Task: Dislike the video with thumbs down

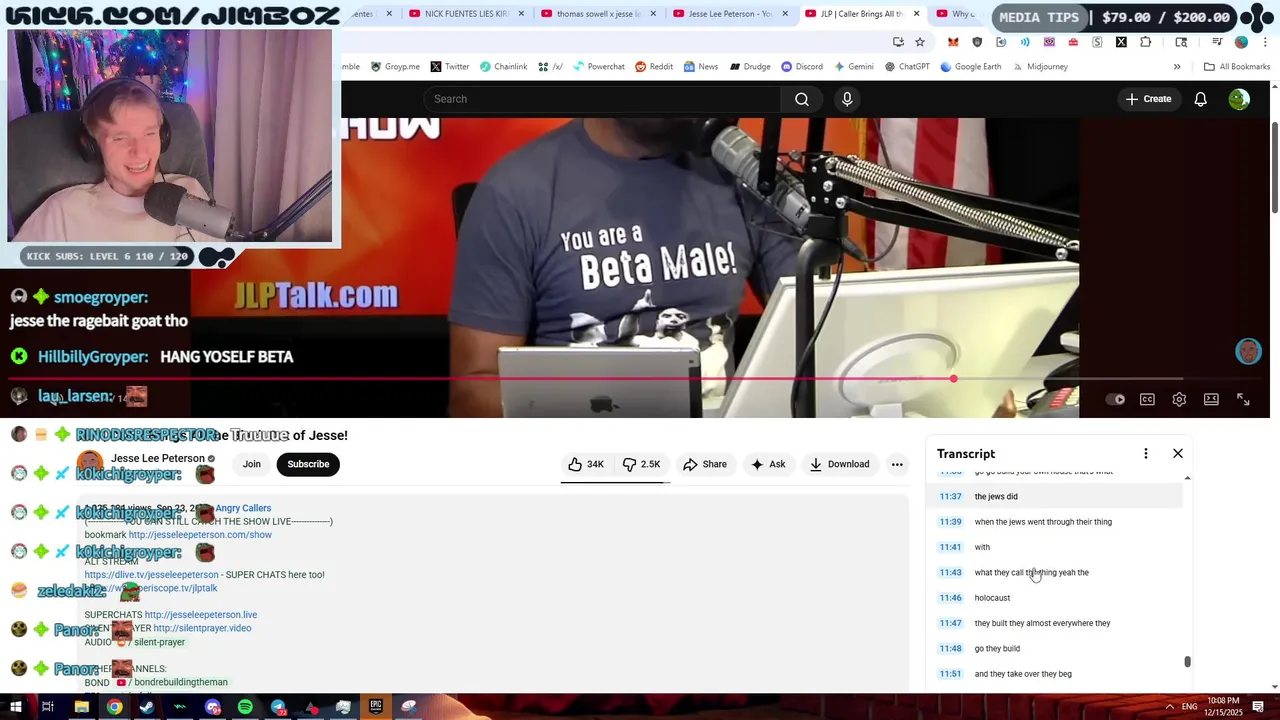Action: point(641,464)
